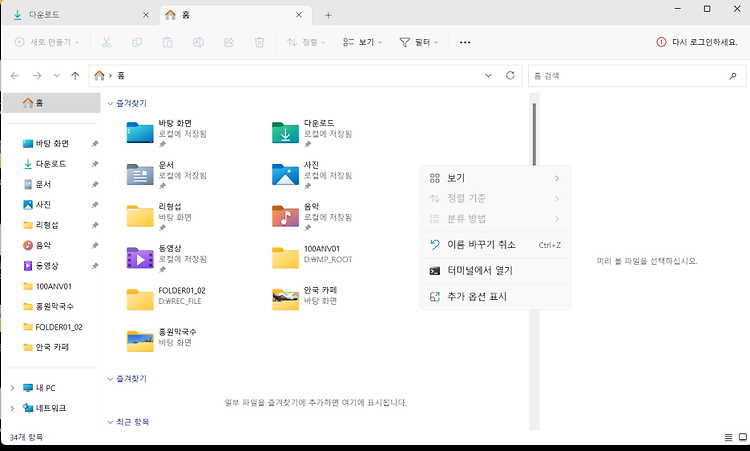Add a new tab with plus button
This screenshot has height=451, width=750.
[328, 15]
